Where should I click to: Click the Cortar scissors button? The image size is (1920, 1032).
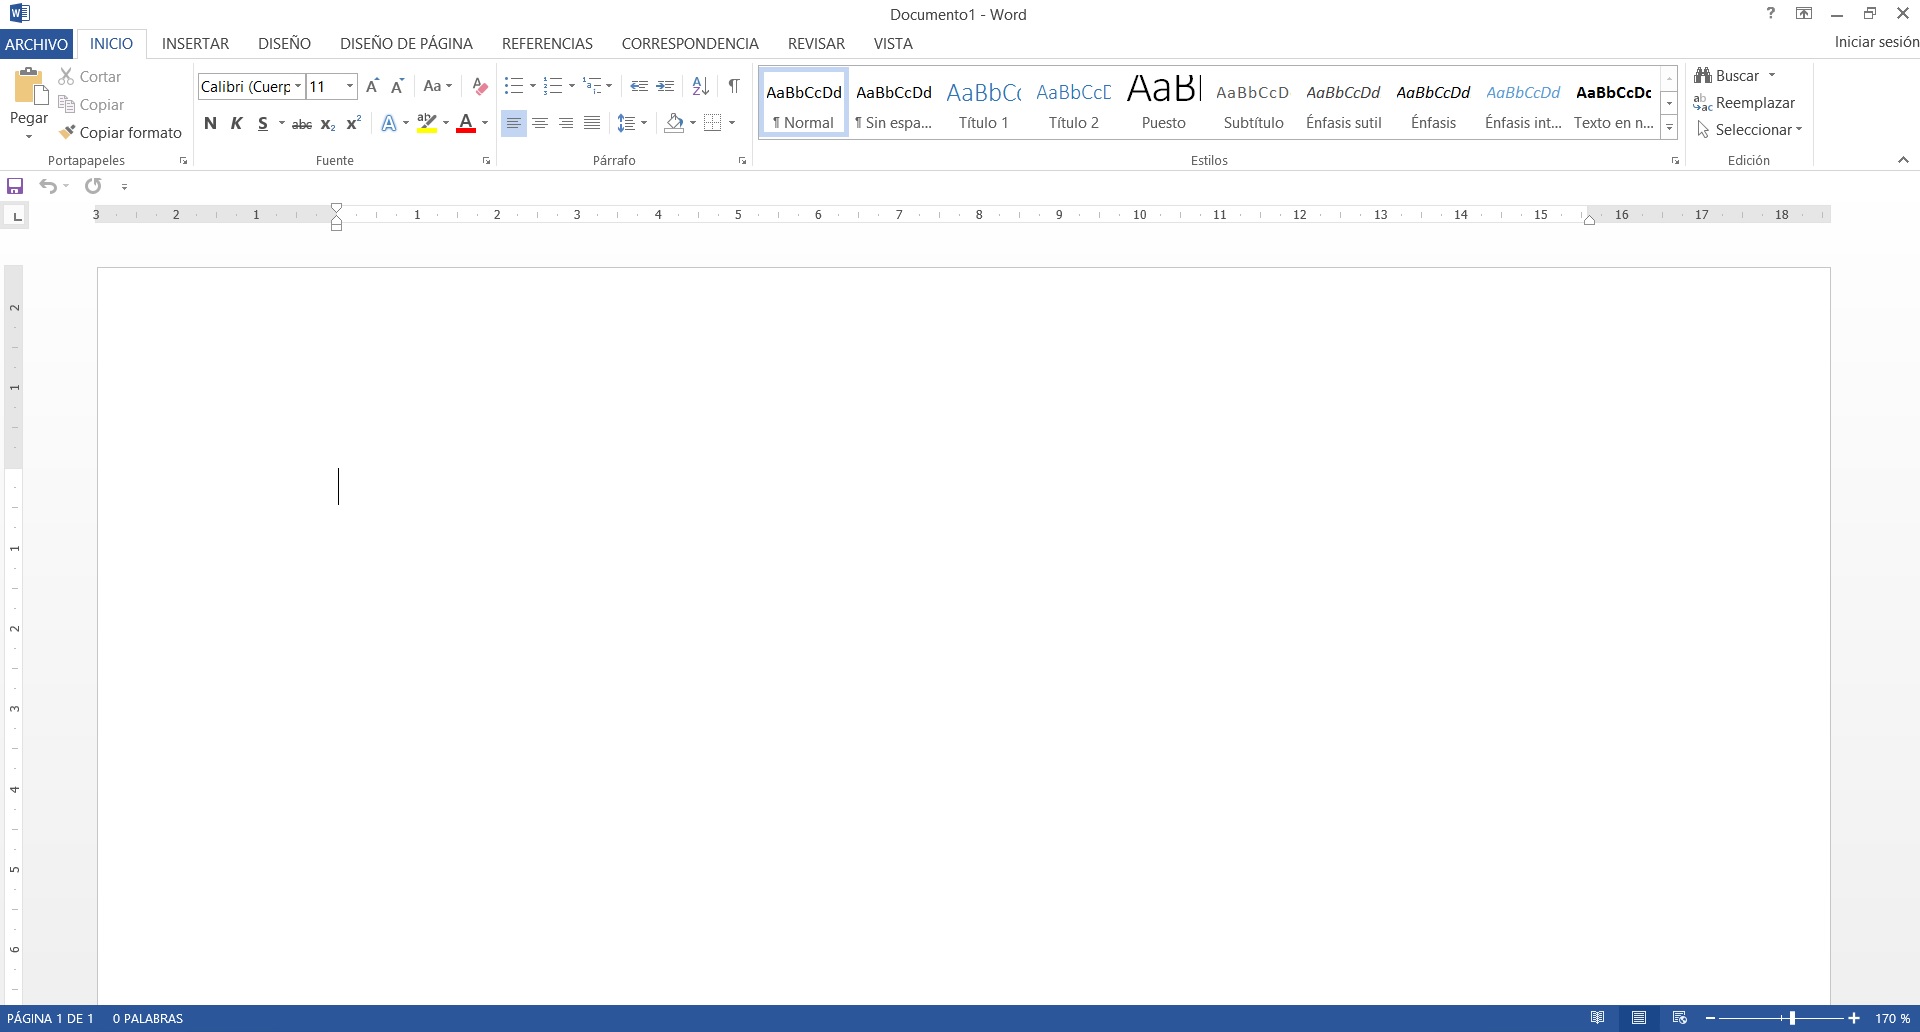(x=89, y=76)
